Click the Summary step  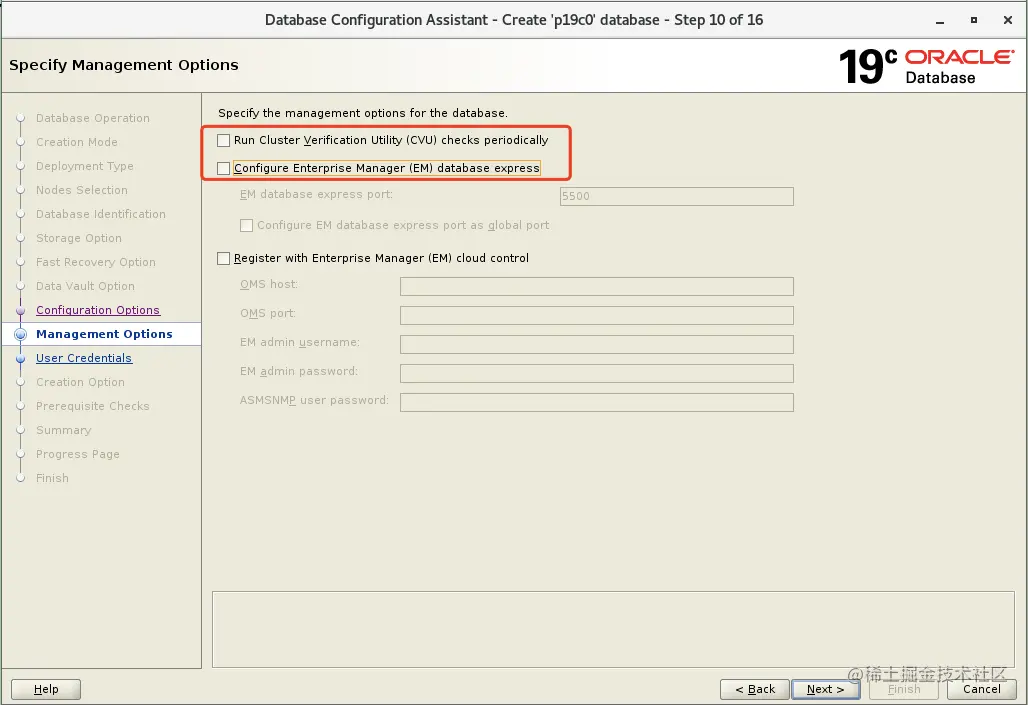pyautogui.click(x=64, y=430)
